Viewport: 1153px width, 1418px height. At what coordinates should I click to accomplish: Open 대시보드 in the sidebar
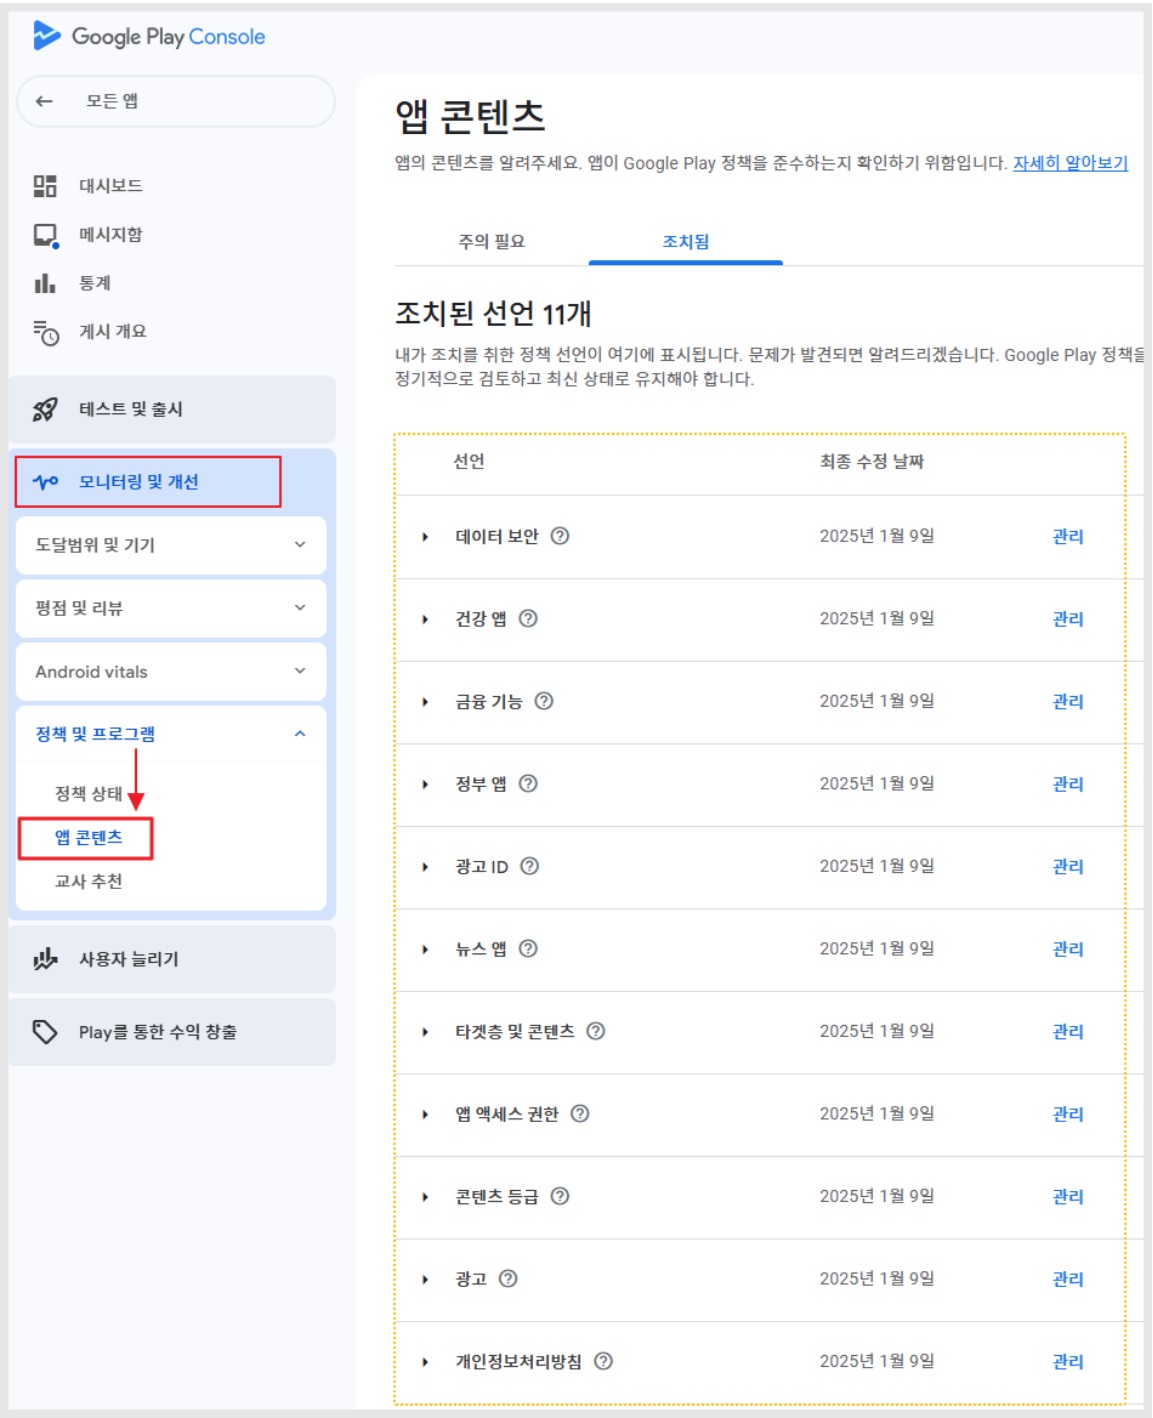tap(111, 186)
